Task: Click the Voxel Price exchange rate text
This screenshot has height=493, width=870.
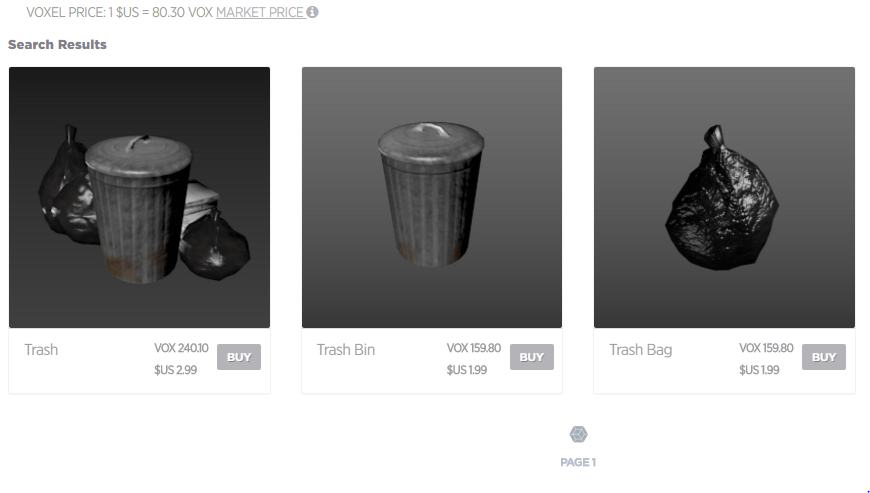Action: click(119, 12)
